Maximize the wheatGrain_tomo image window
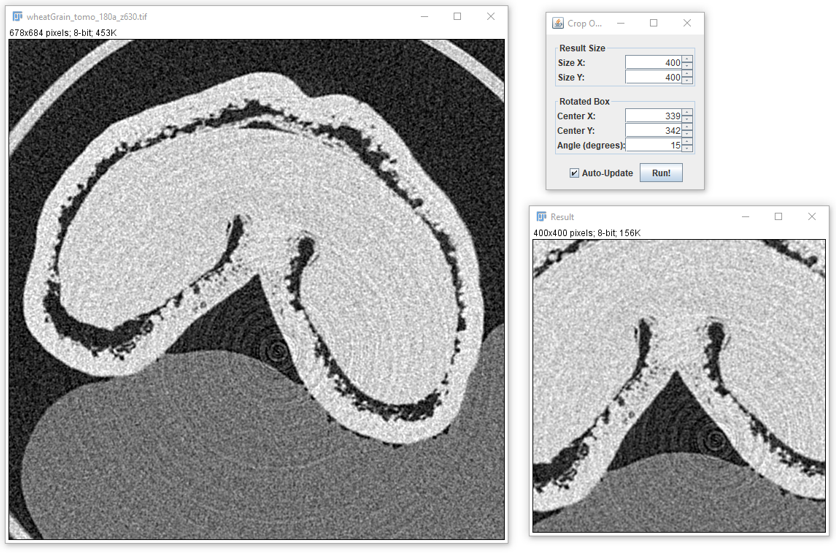 (457, 17)
